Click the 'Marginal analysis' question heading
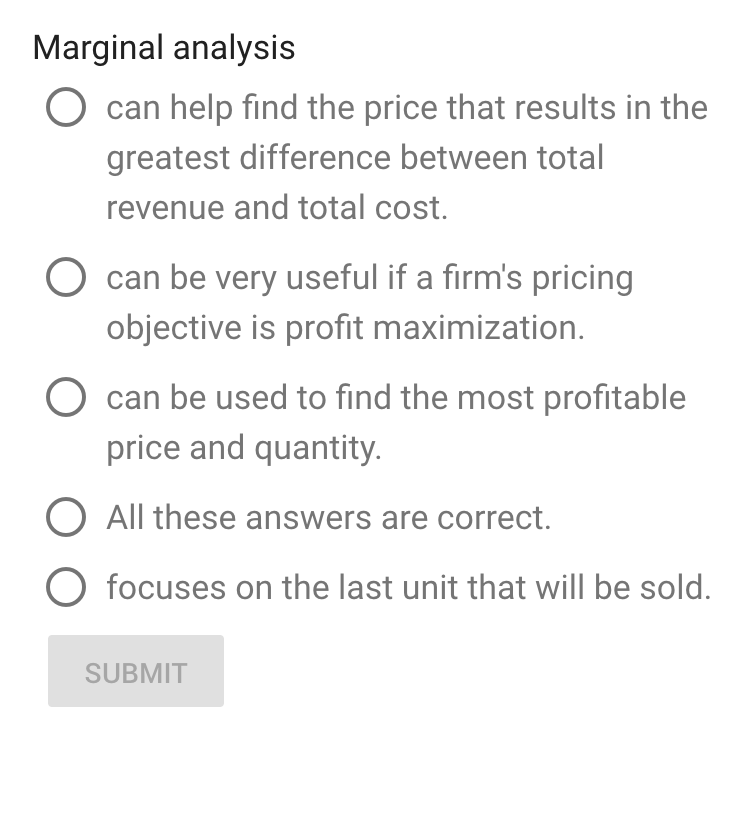 click(163, 47)
